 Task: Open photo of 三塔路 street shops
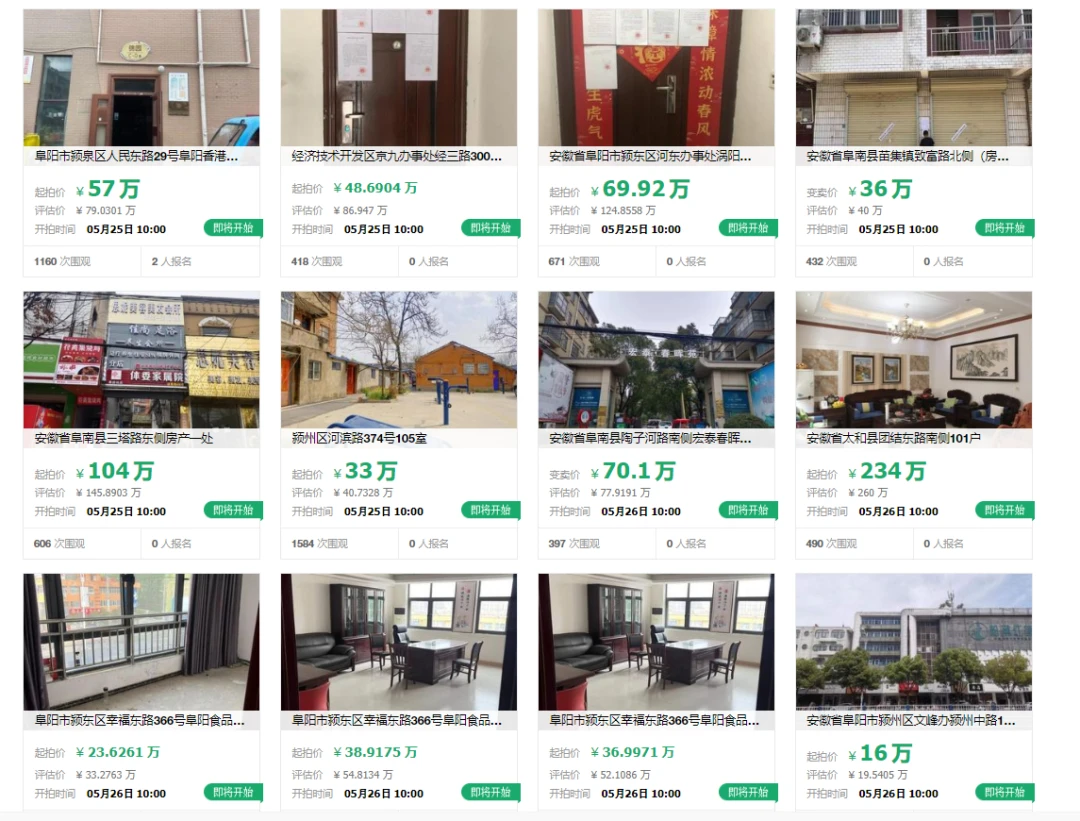[141, 360]
